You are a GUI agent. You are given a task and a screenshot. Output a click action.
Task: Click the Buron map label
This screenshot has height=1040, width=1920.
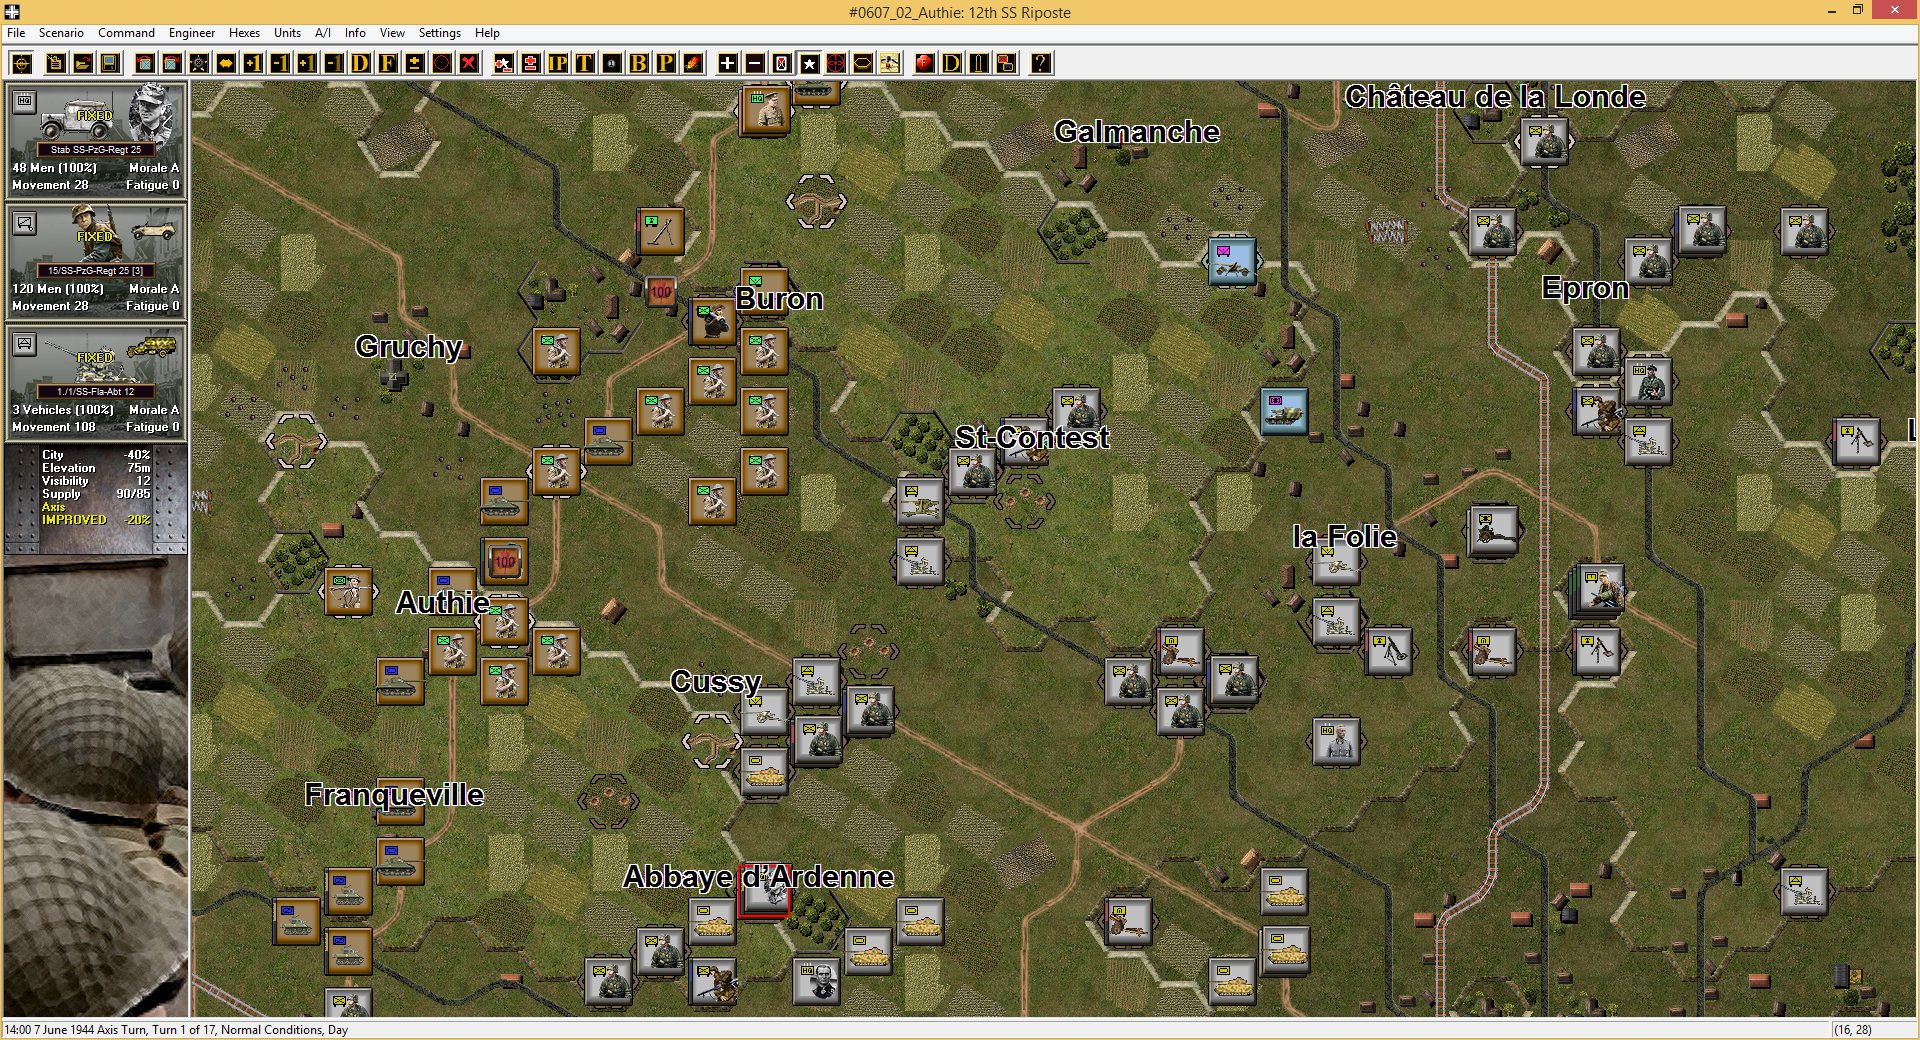click(779, 299)
